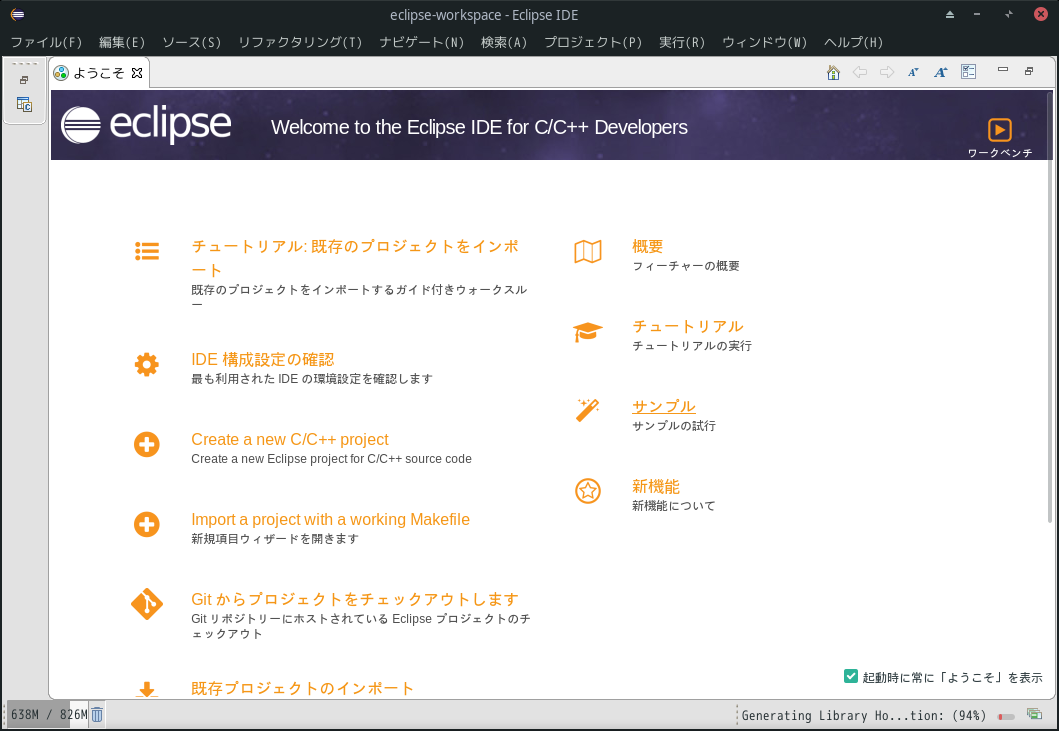Click the Git diamond icon
This screenshot has height=731, width=1059.
click(x=147, y=604)
